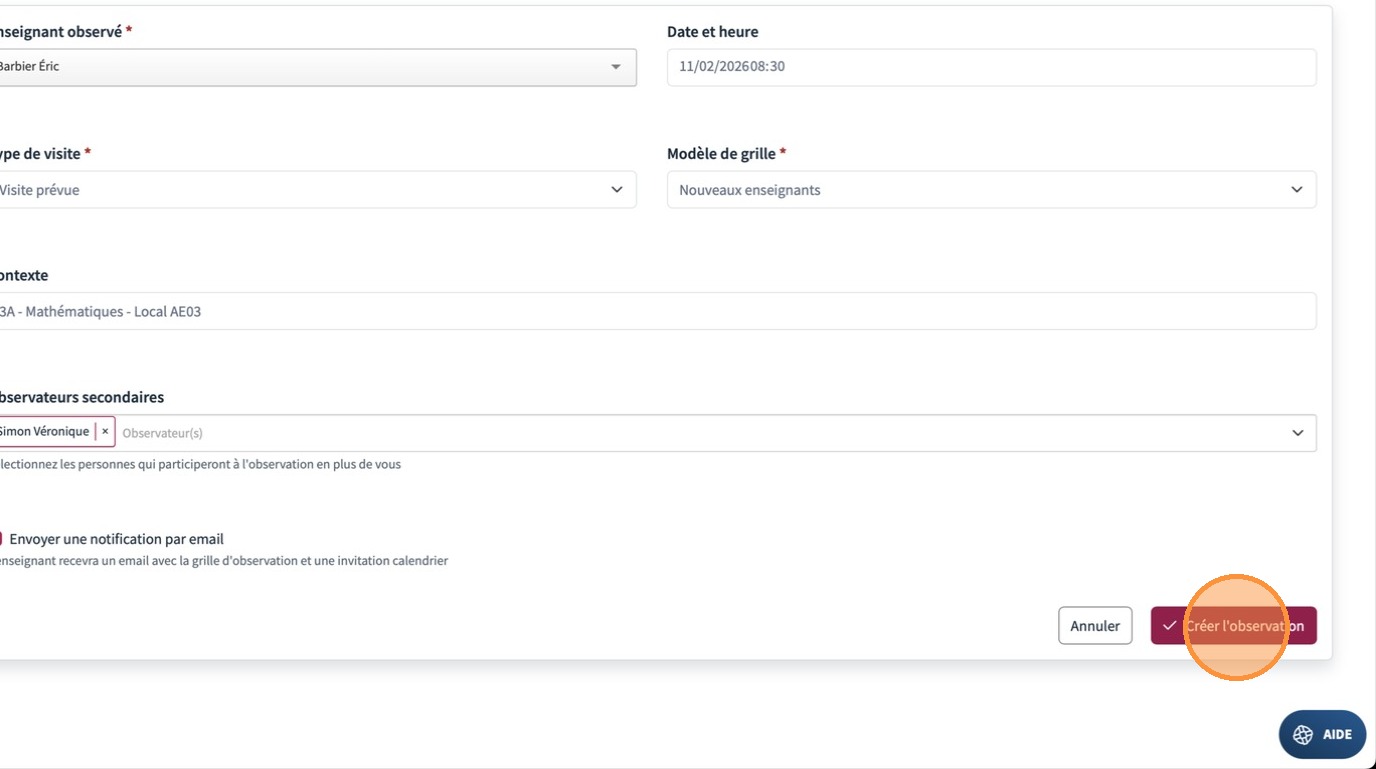Image resolution: width=1376 pixels, height=769 pixels.
Task: Remove the Simon Véronique observer chip
Action: pyautogui.click(x=105, y=432)
